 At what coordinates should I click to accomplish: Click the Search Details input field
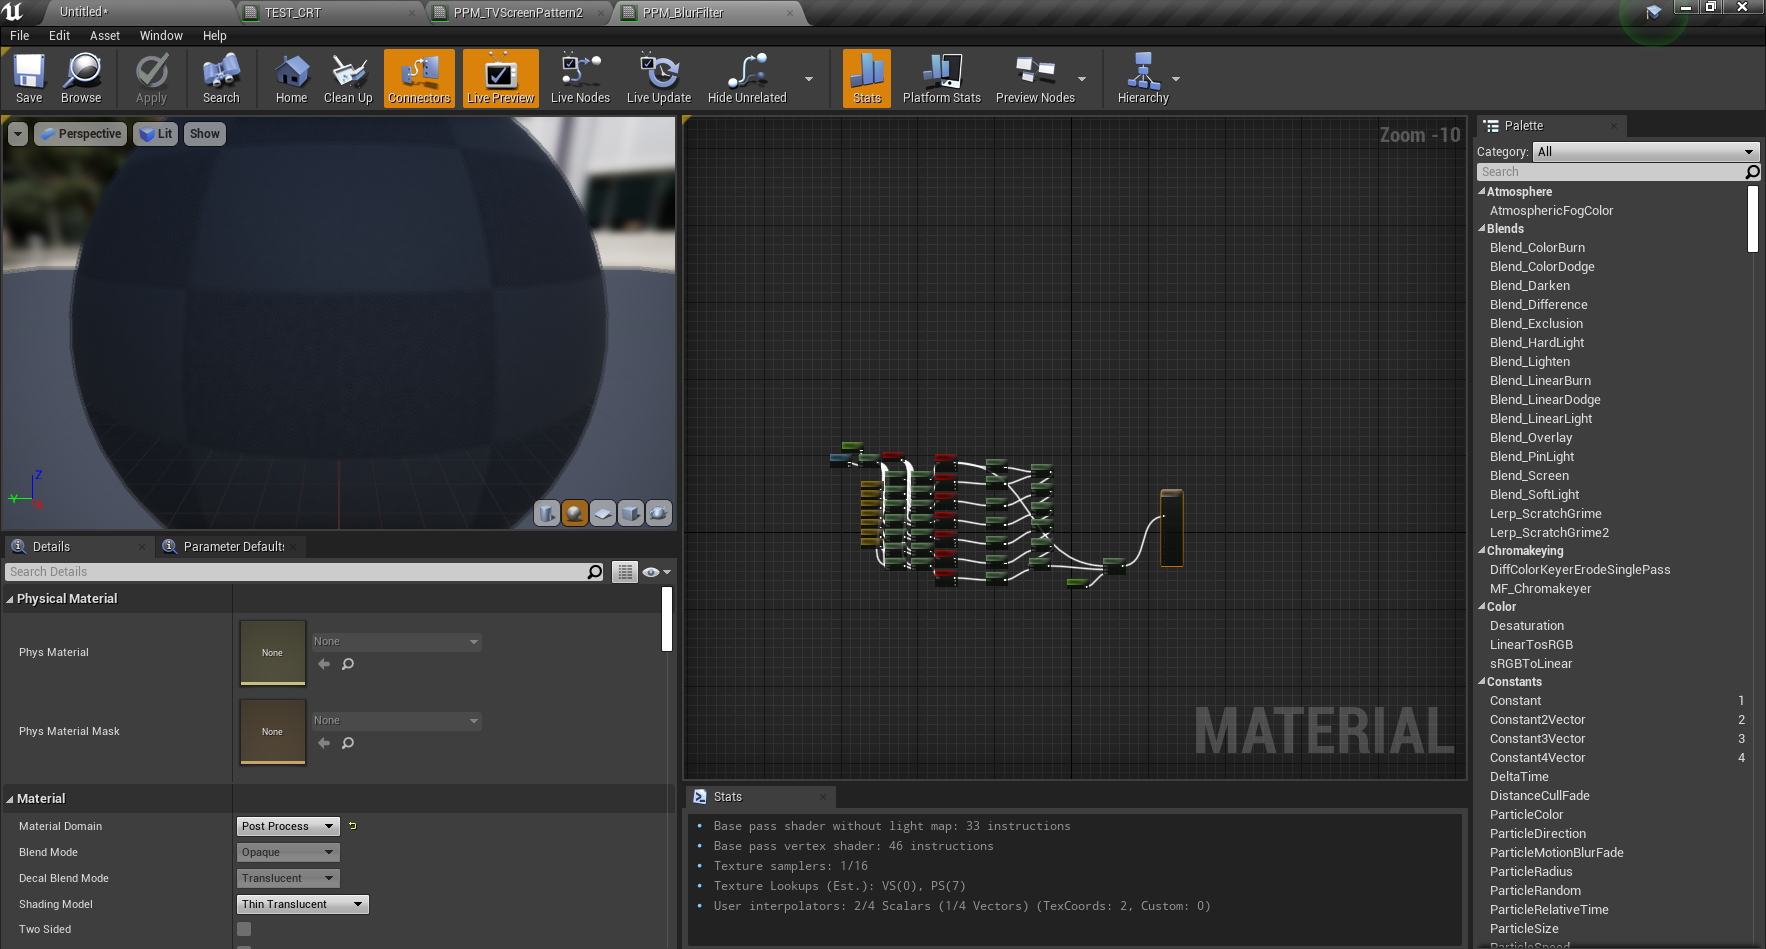click(x=295, y=572)
